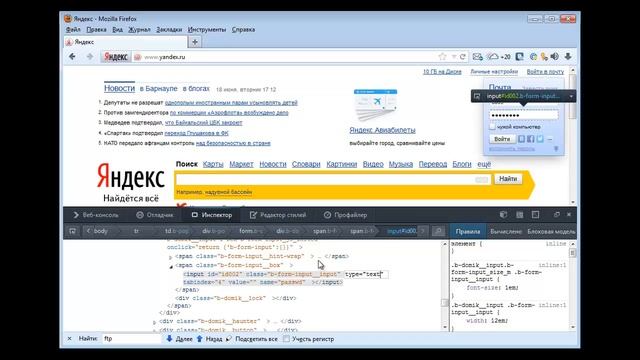Close the find bar with the X
The height and width of the screenshot is (360, 640).
(69, 338)
